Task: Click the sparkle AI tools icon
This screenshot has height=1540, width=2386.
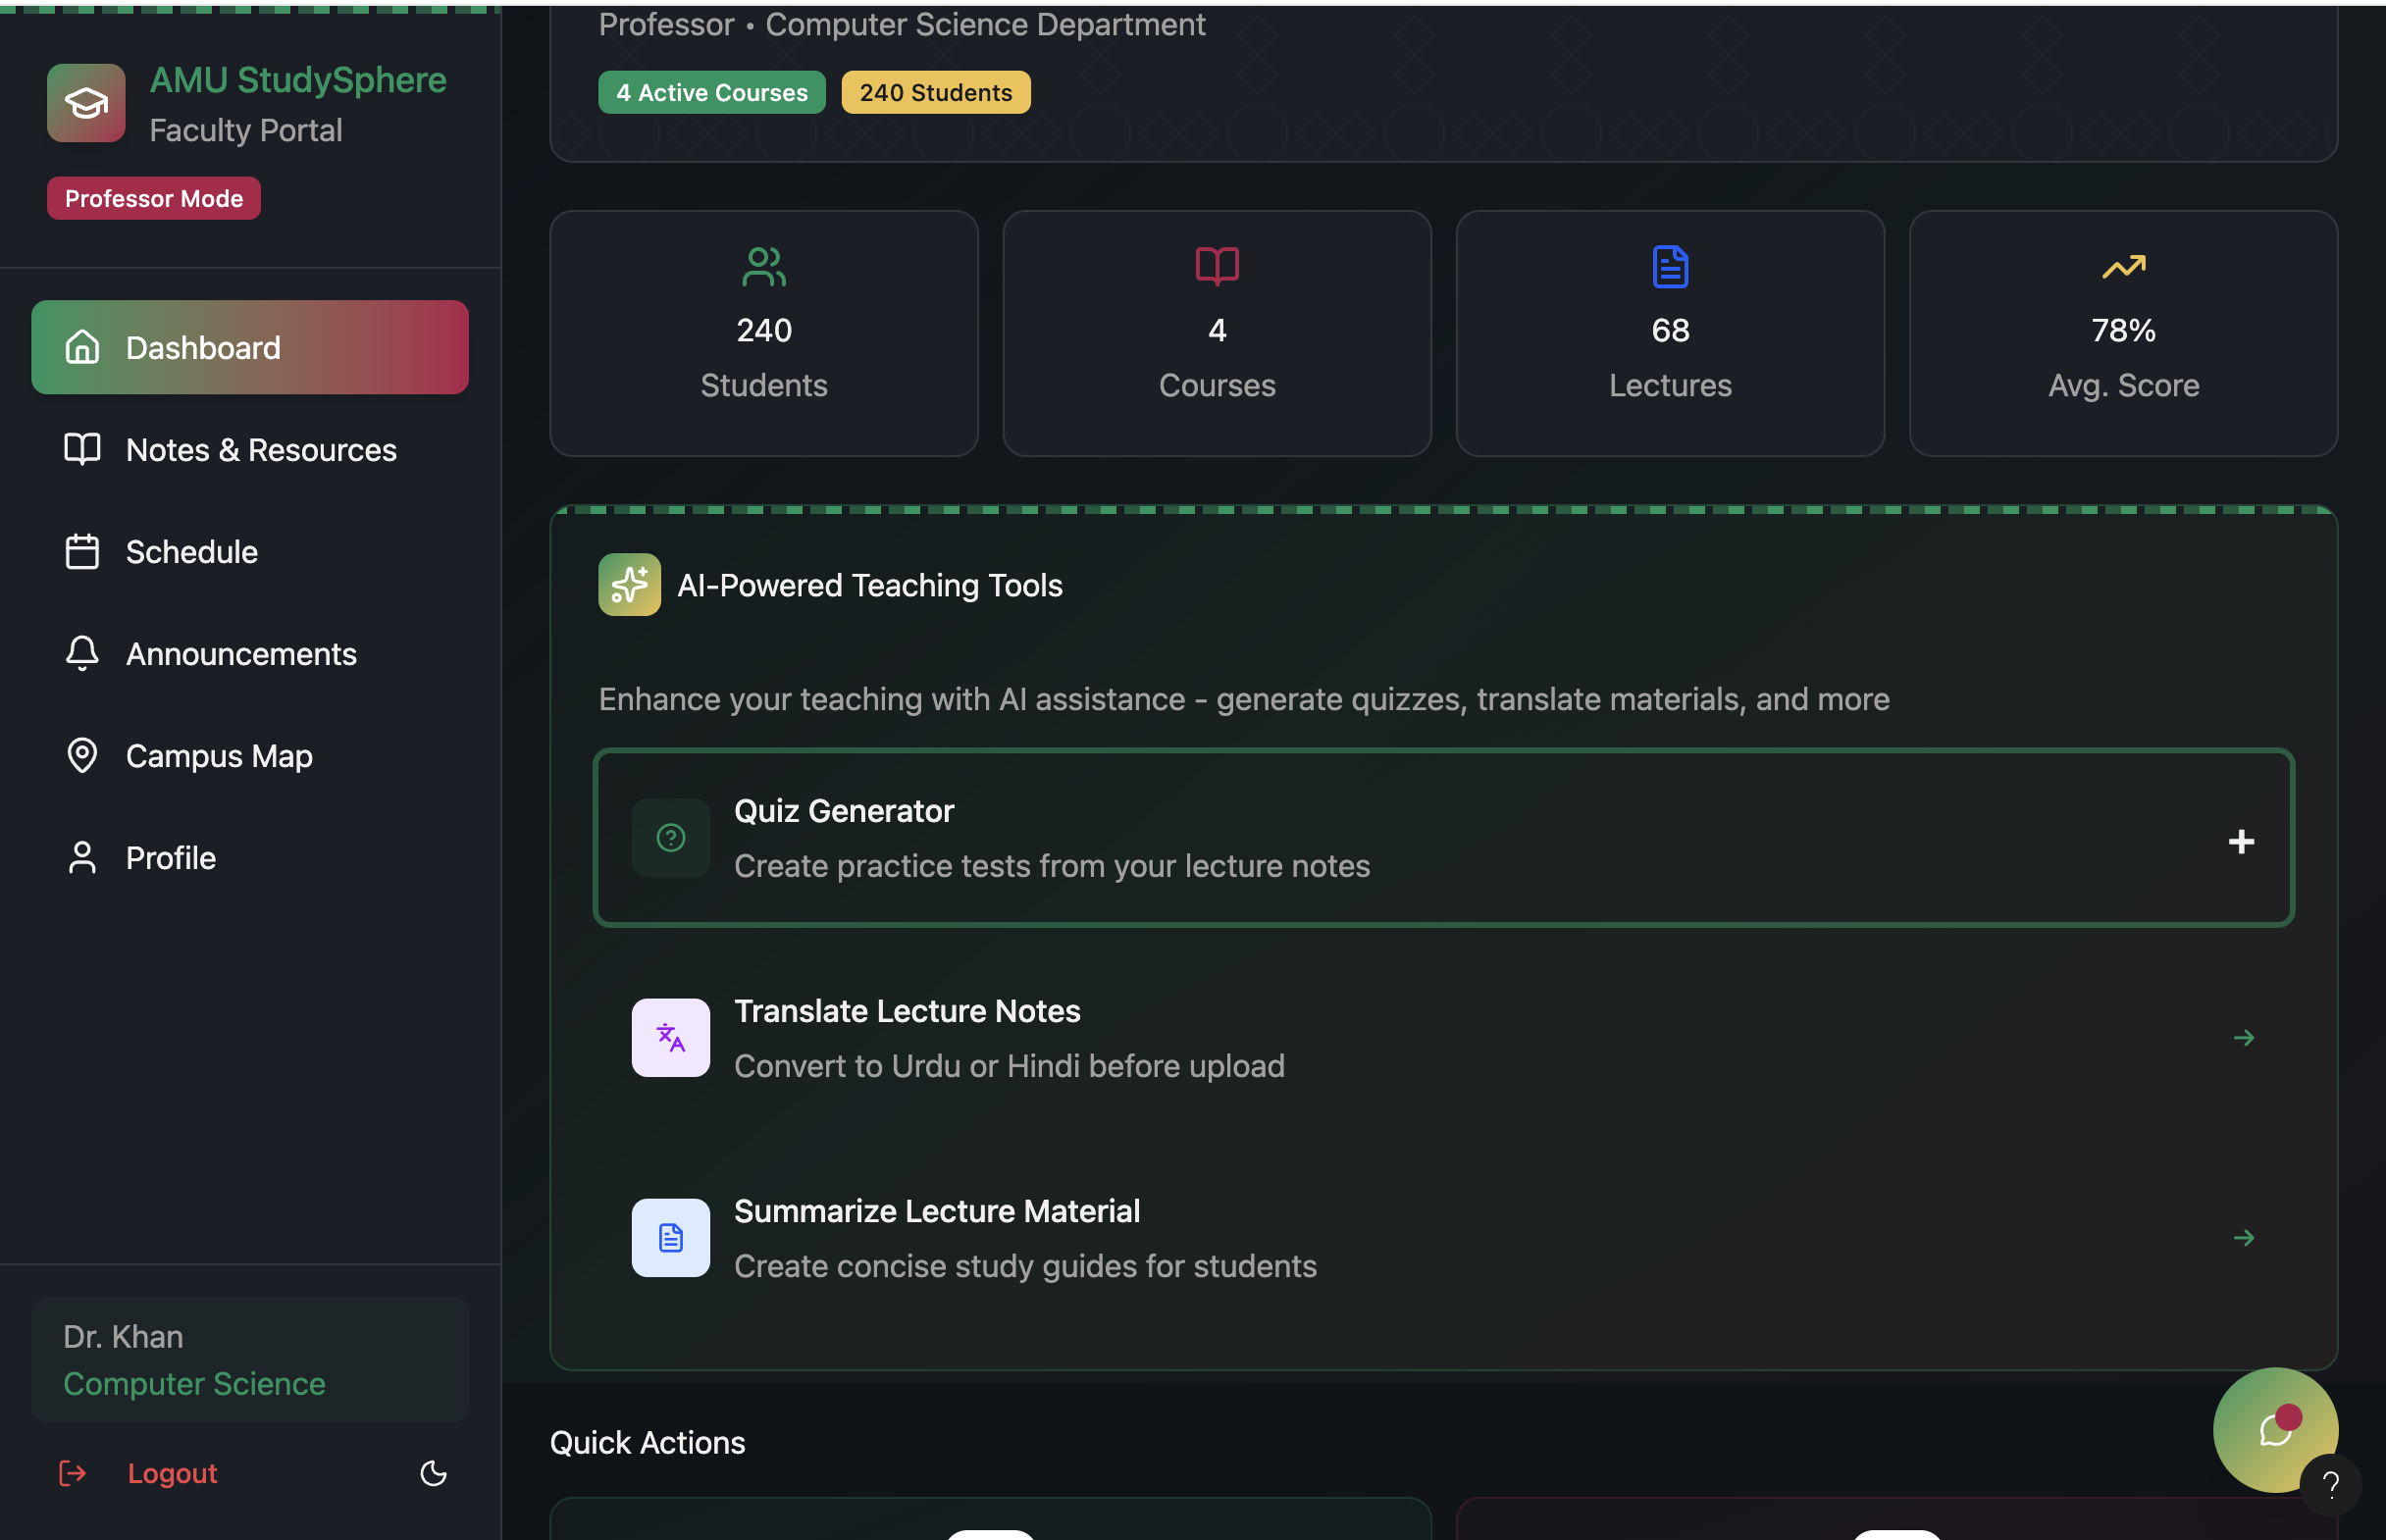Action: (629, 585)
